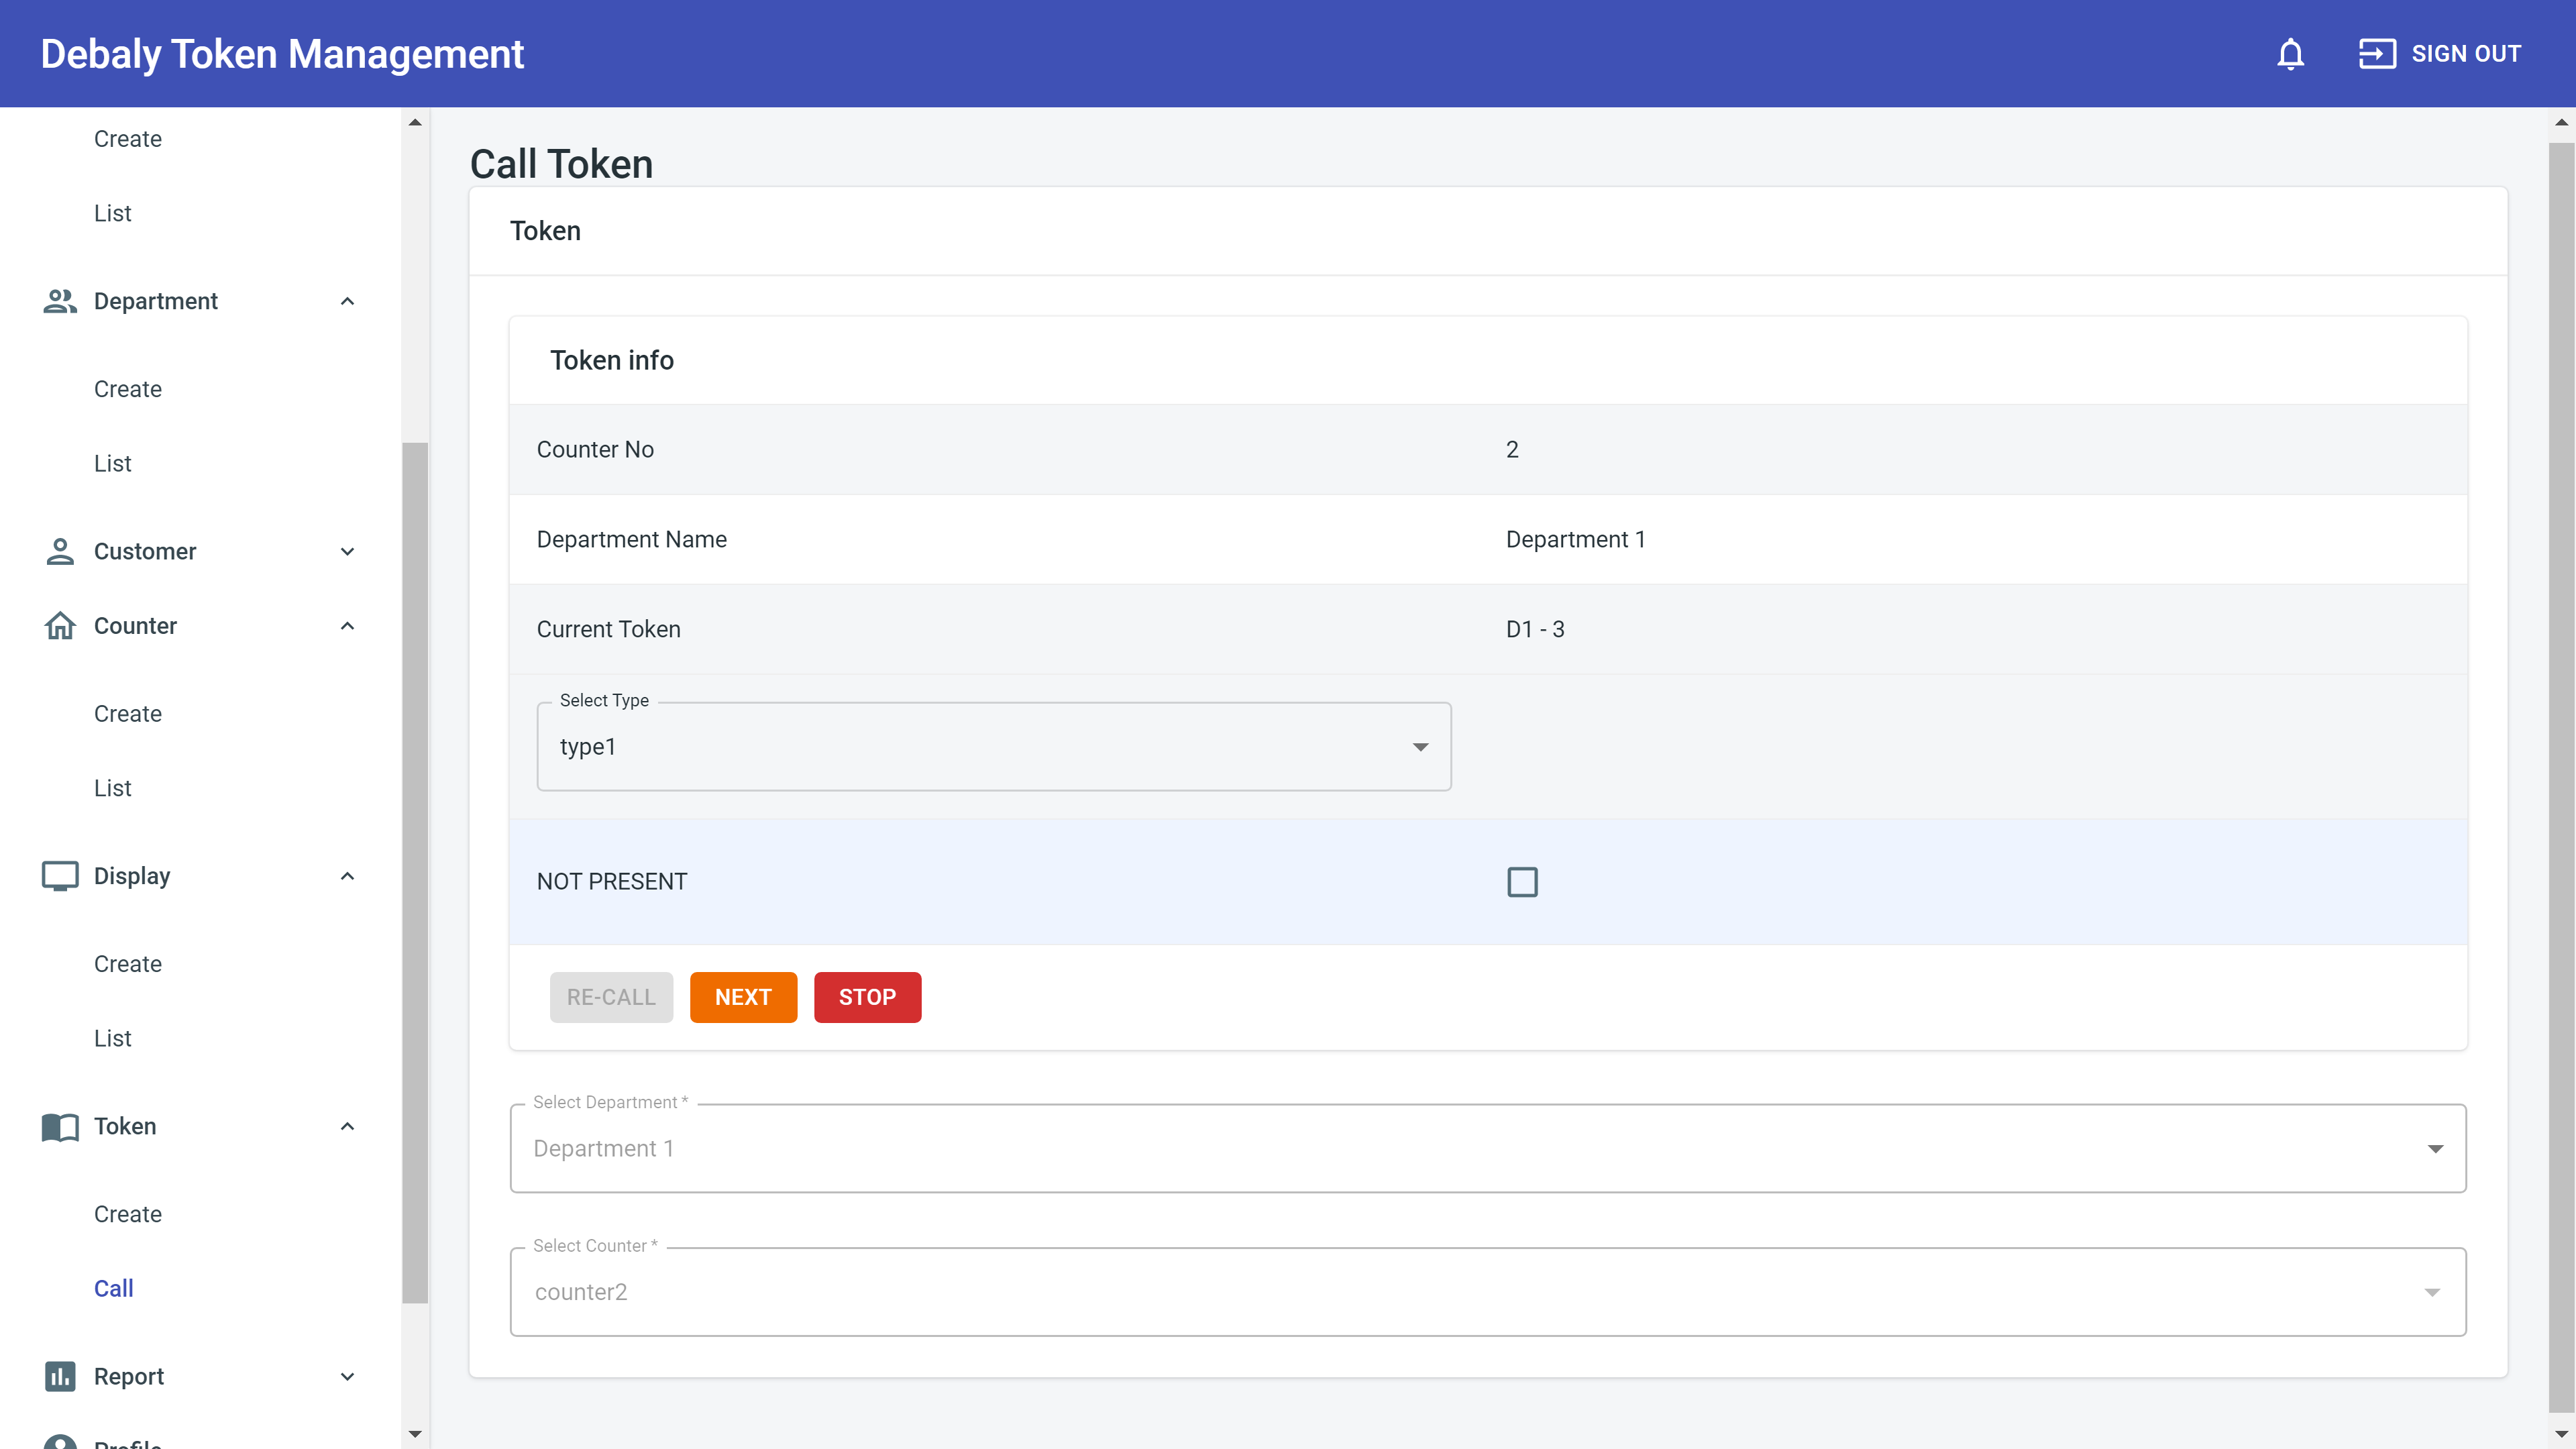Viewport: 2576px width, 1449px height.
Task: Open the Select Department dropdown
Action: 1487,1149
